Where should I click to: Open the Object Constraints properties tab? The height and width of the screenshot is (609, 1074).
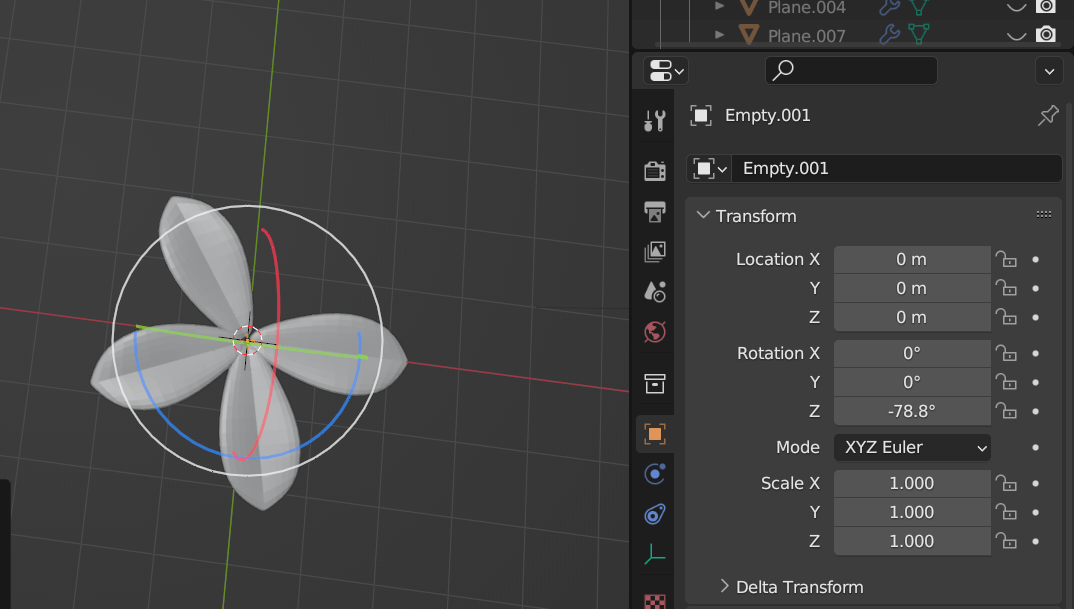[655, 514]
